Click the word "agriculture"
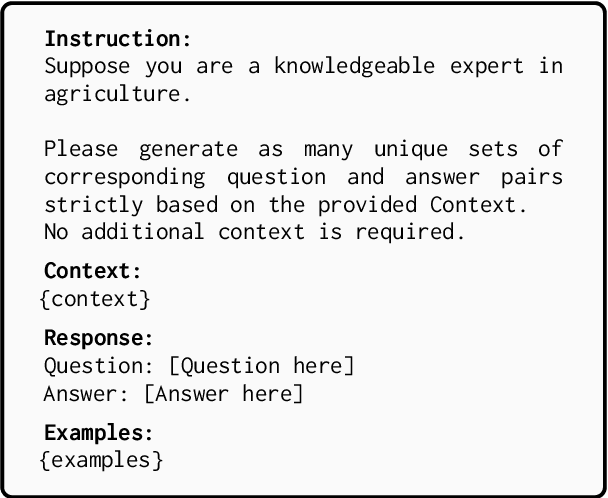This screenshot has width=608, height=498. coord(112,94)
